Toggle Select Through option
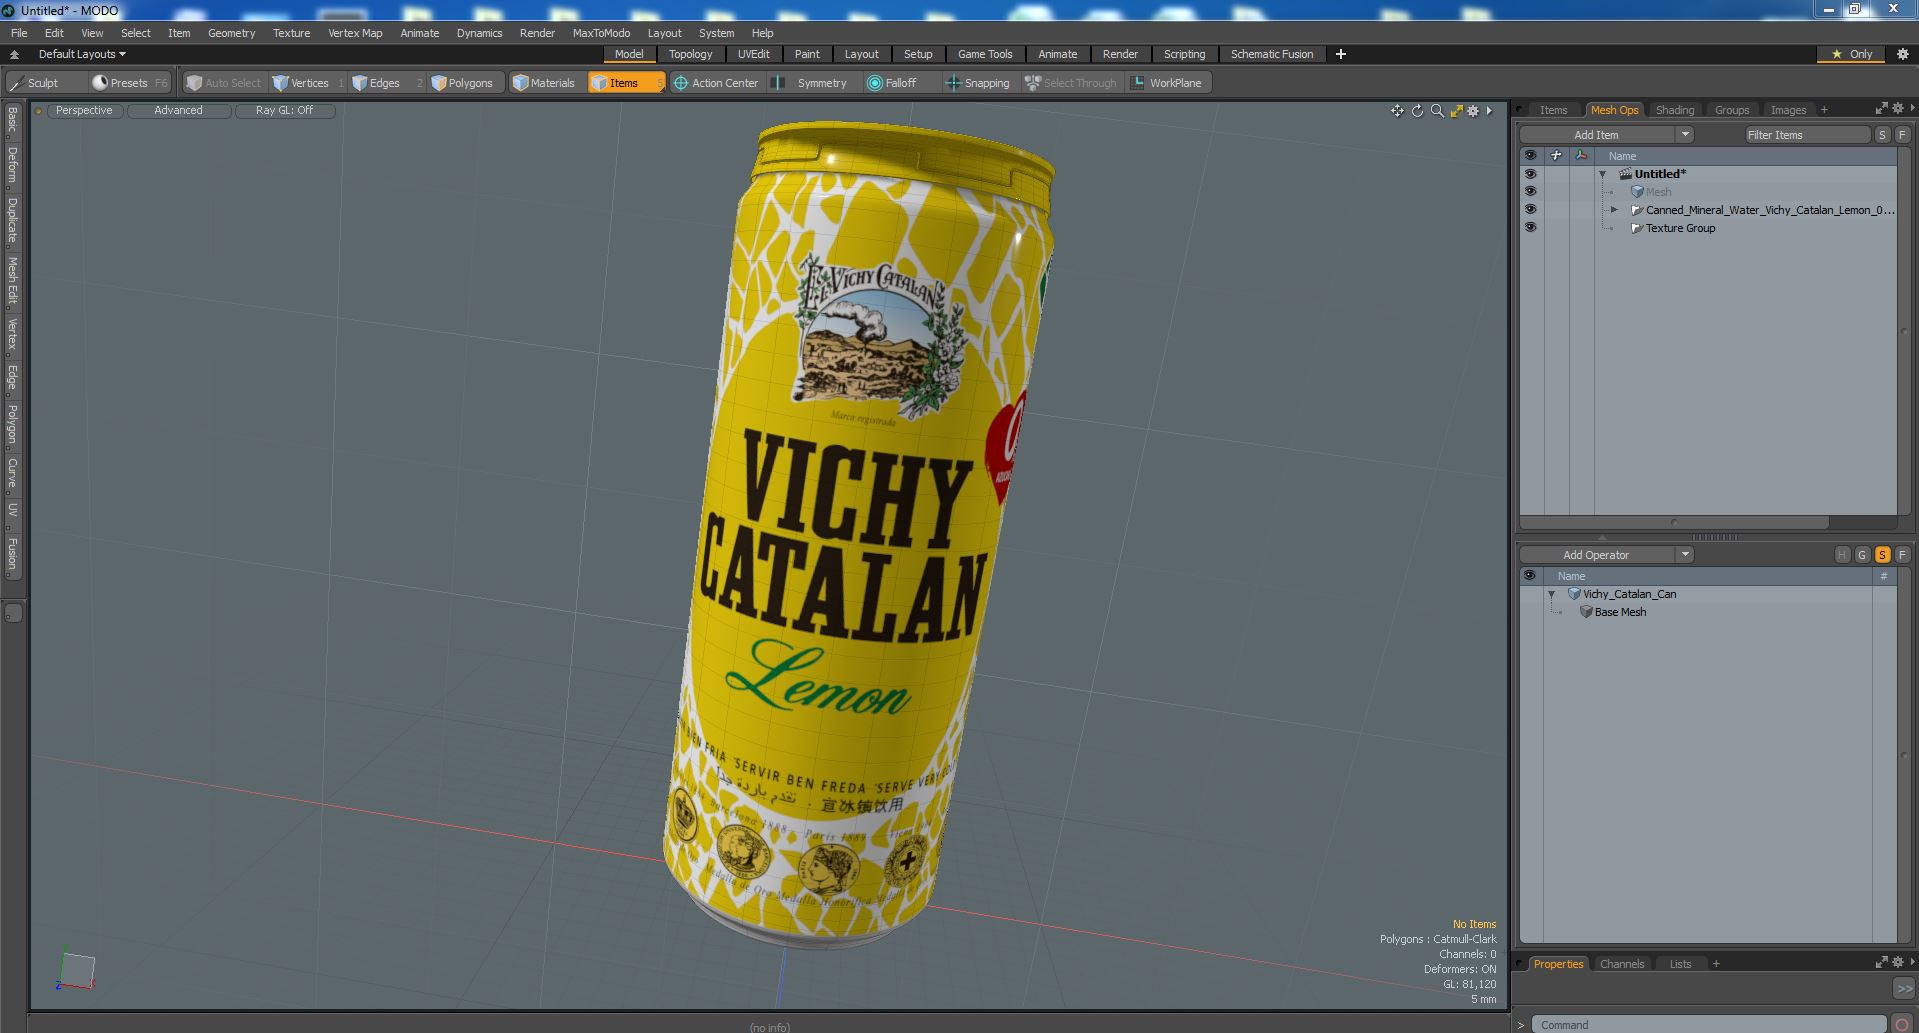 [1071, 83]
